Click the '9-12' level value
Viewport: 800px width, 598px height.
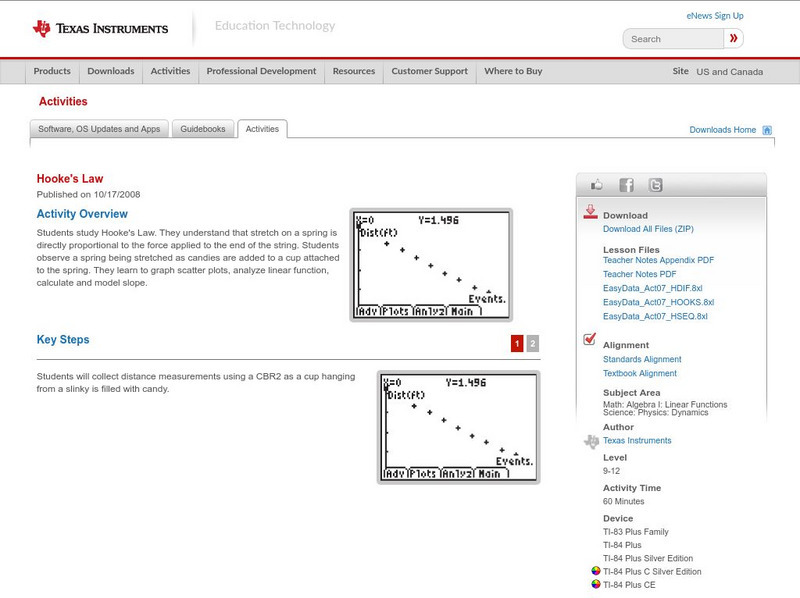tap(611, 471)
